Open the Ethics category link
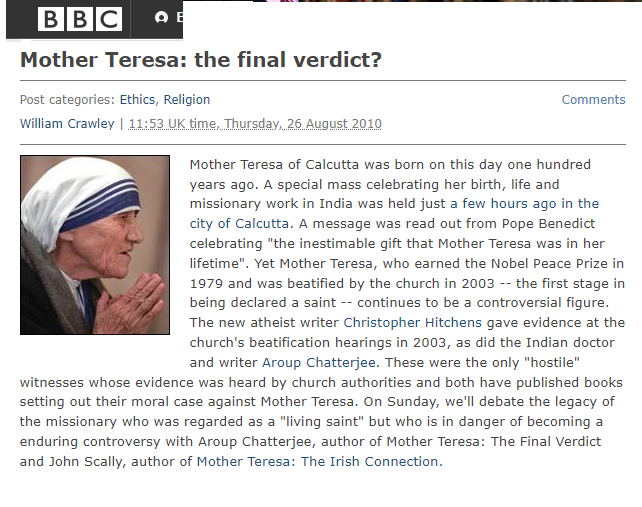Viewport: 642px width, 507px height. click(138, 100)
